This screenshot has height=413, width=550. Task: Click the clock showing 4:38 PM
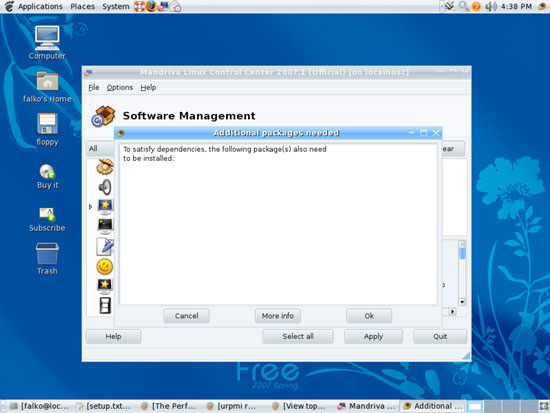coord(516,6)
